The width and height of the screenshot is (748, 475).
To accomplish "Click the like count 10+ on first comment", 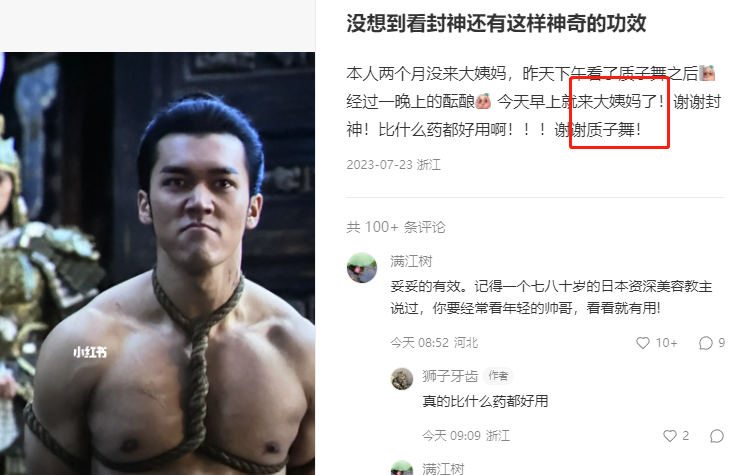I will click(x=666, y=343).
